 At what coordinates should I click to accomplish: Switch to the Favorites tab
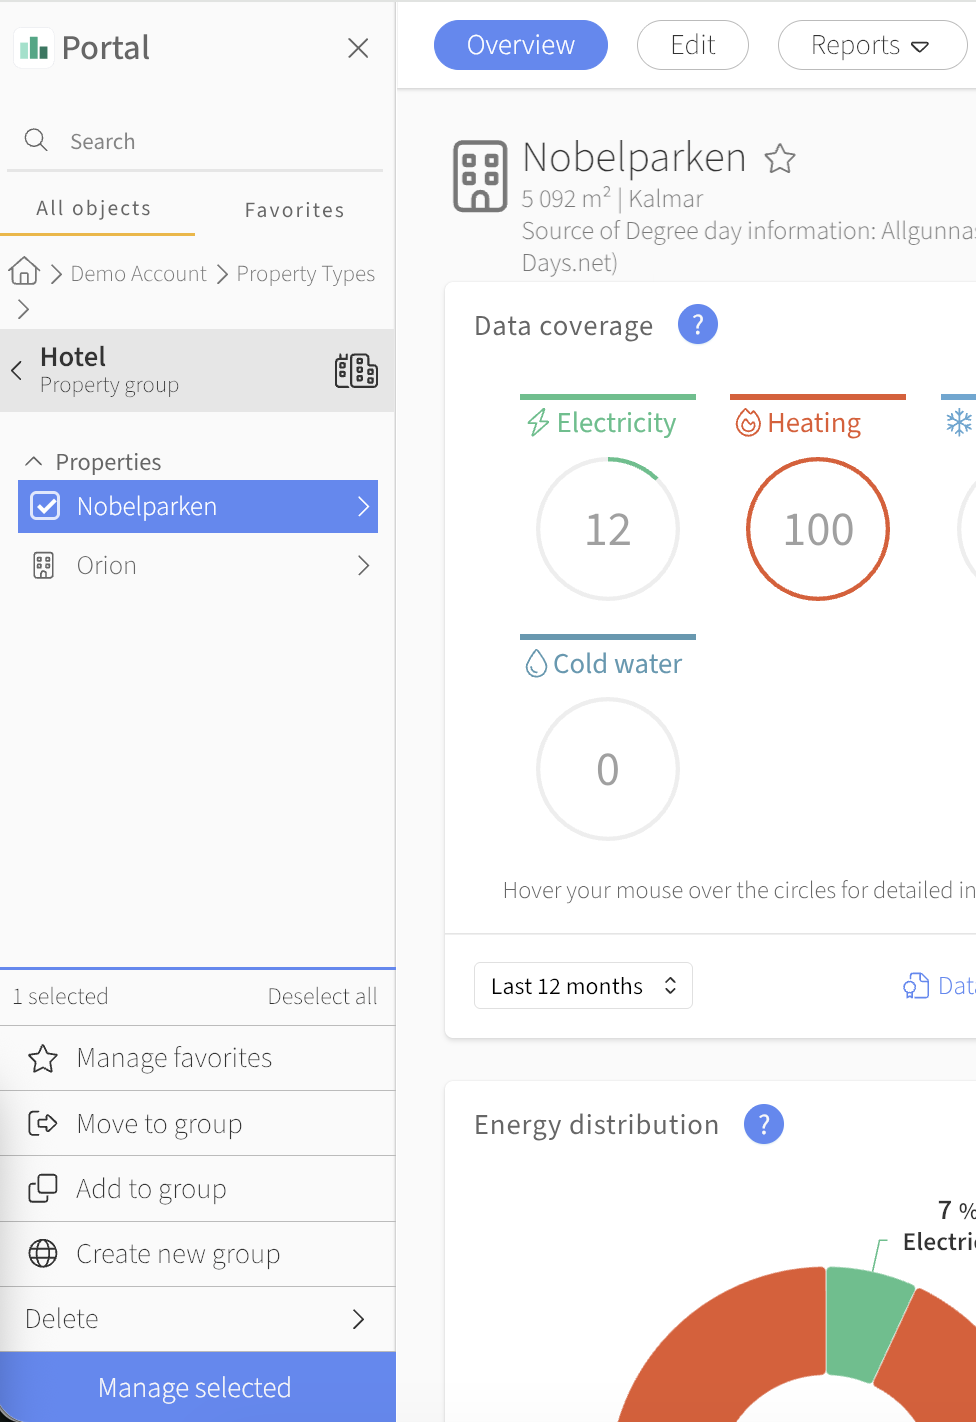[295, 210]
